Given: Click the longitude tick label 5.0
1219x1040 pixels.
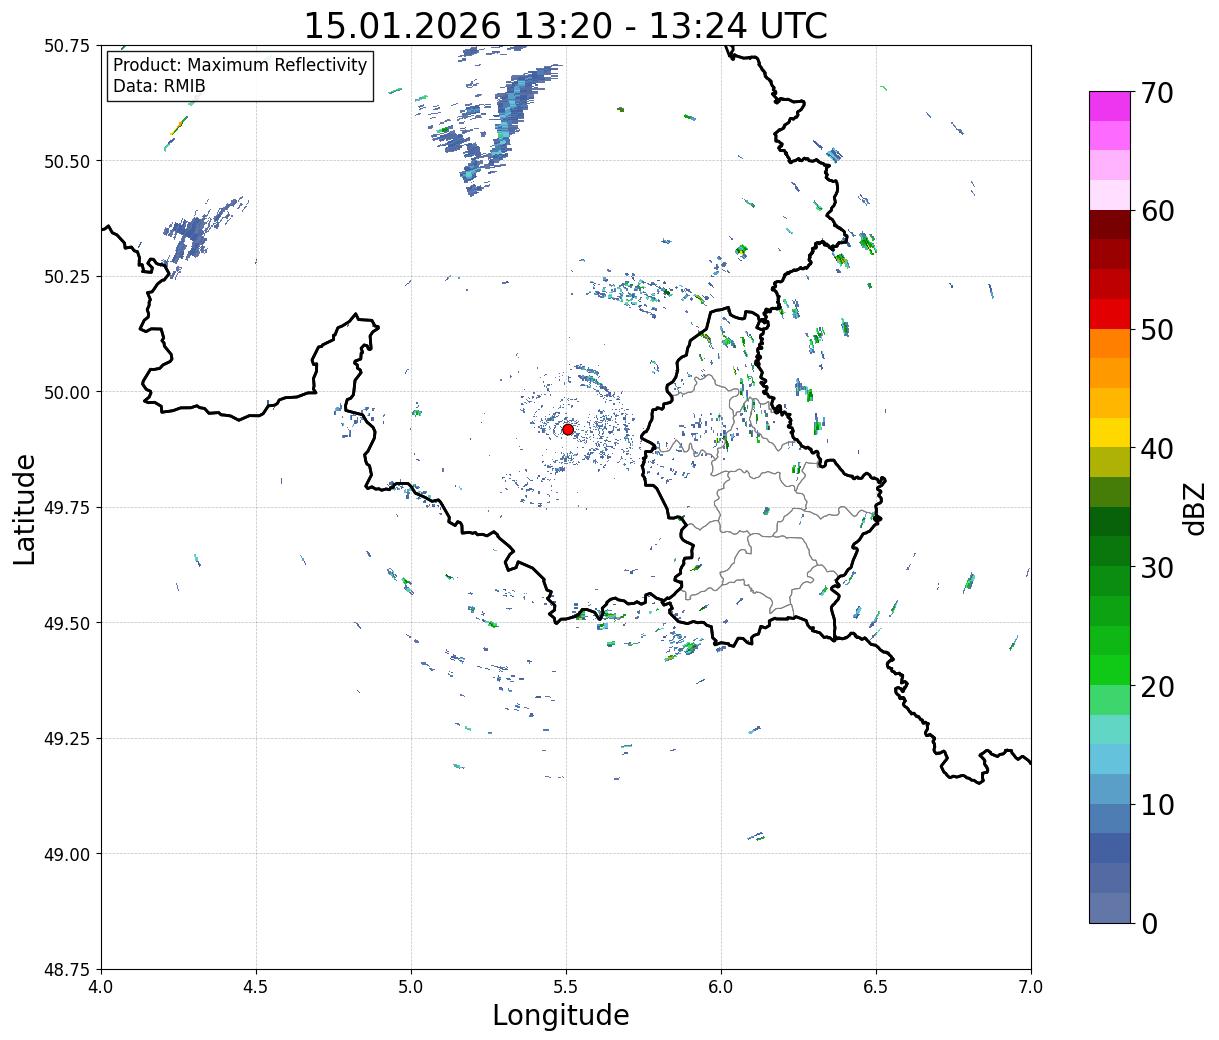Looking at the screenshot, I should point(411,987).
